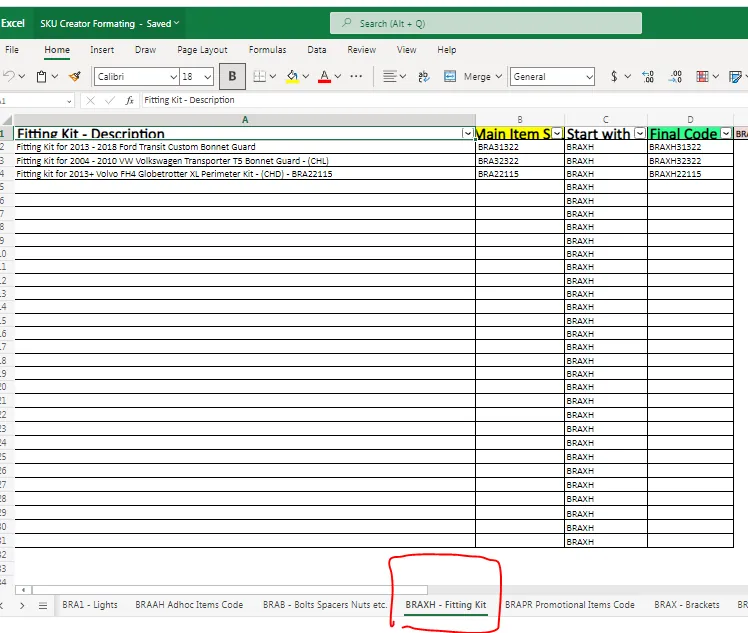Viewport: 748px width, 633px height.
Task: Open filter dropdown for Main Item column
Action: 557,134
